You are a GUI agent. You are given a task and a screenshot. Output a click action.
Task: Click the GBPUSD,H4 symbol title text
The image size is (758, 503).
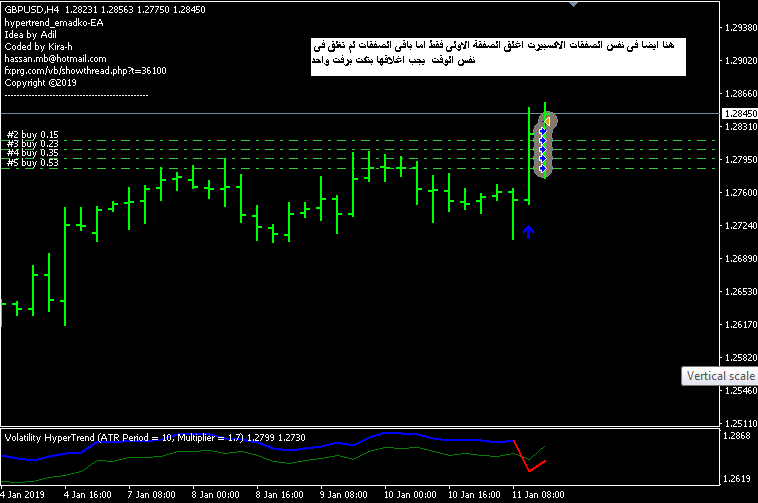coord(33,10)
